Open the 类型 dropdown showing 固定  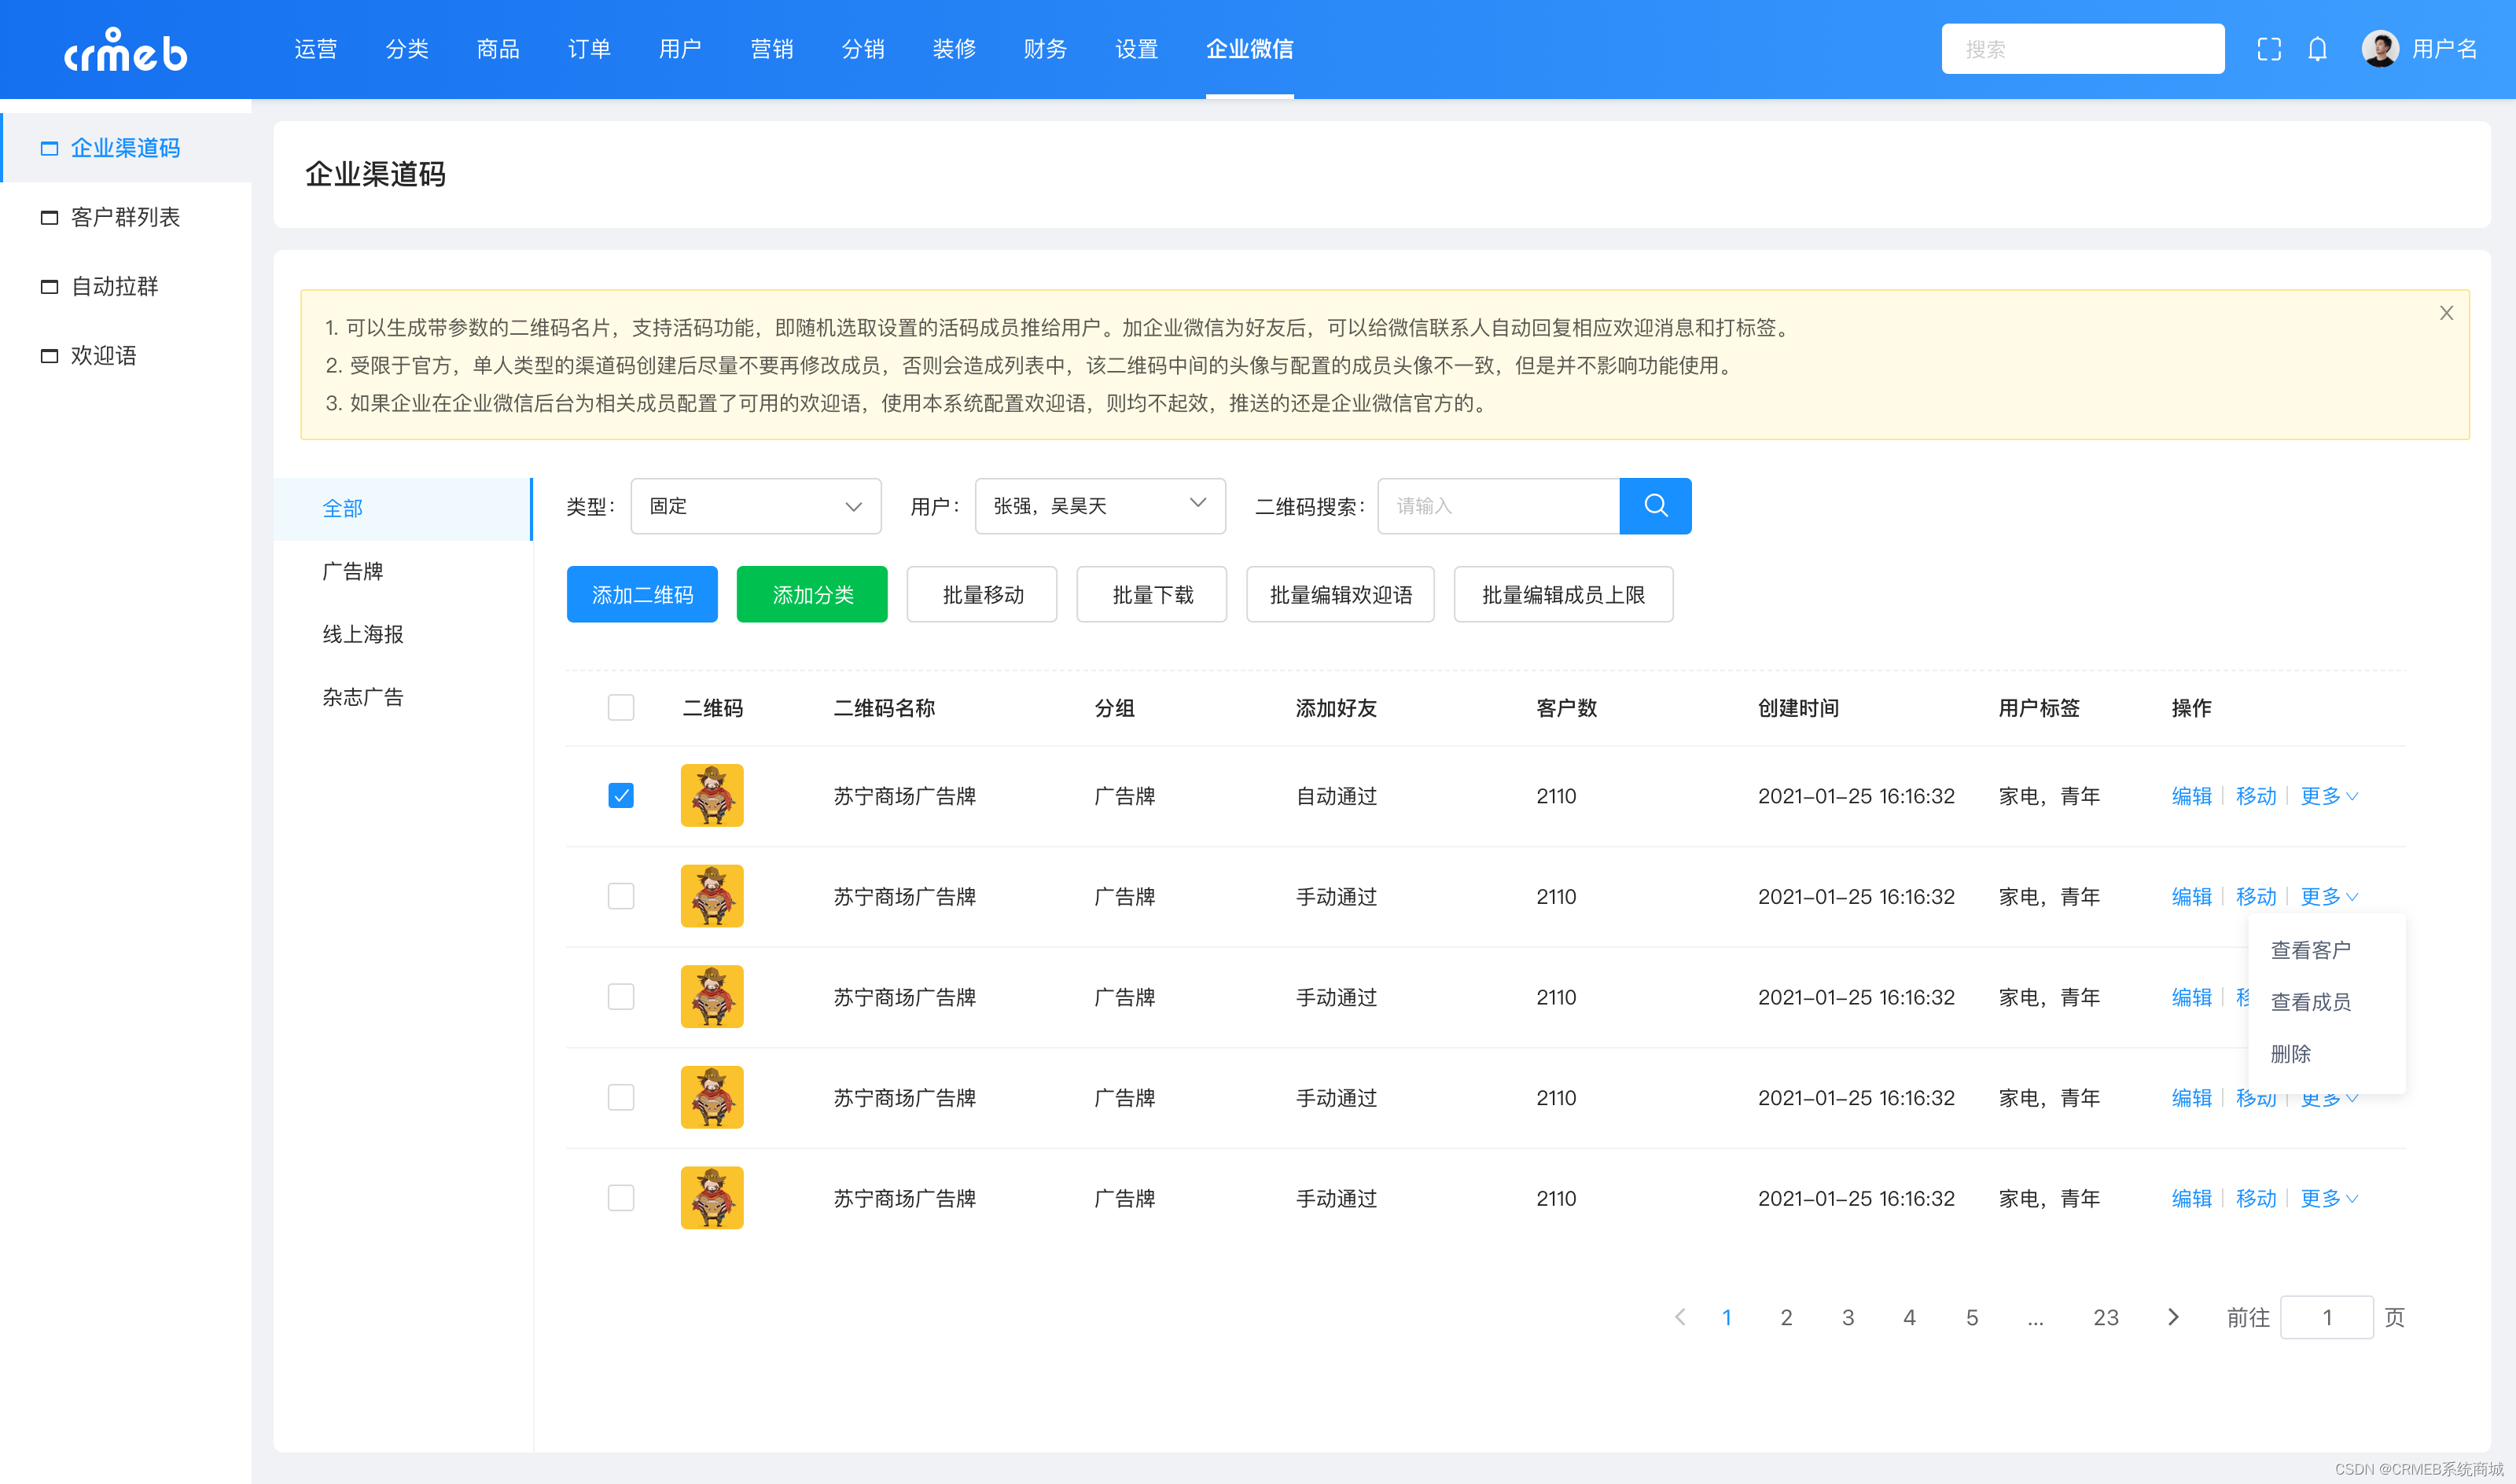(755, 506)
